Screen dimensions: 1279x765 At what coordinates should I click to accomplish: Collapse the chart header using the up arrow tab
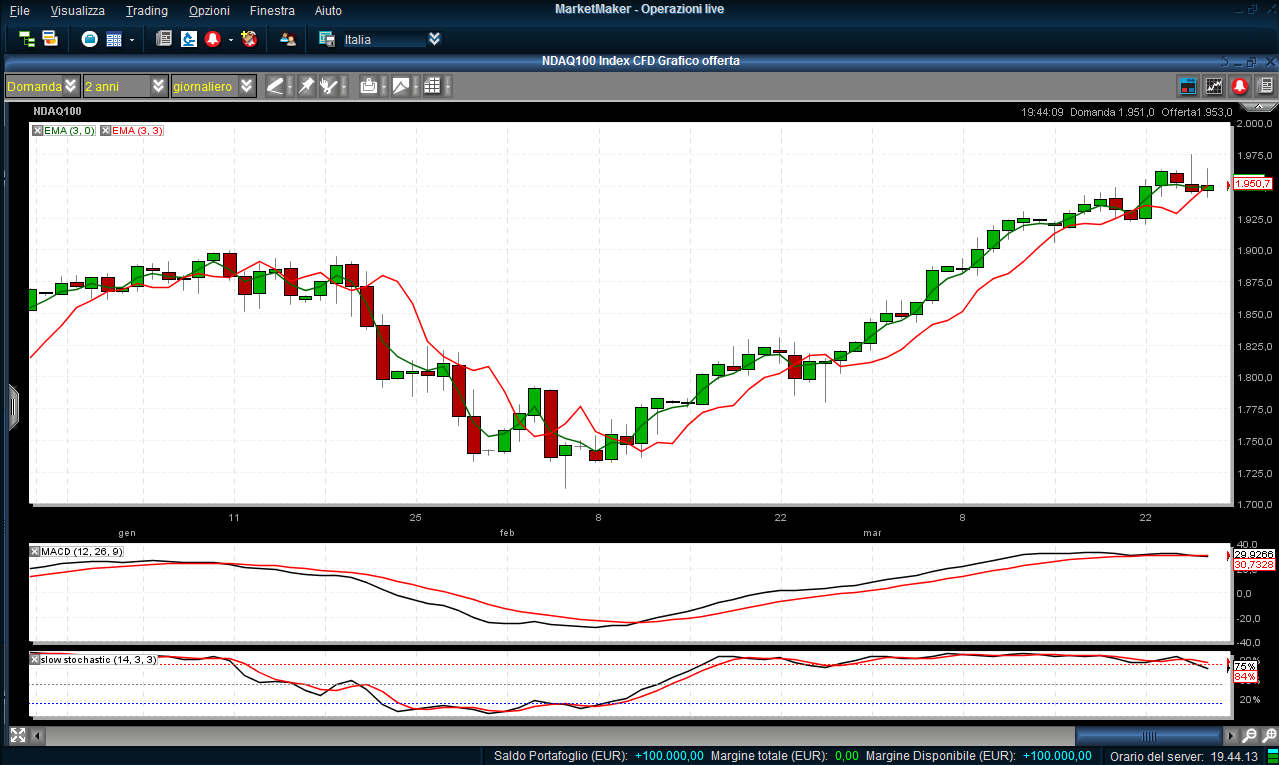1258,106
